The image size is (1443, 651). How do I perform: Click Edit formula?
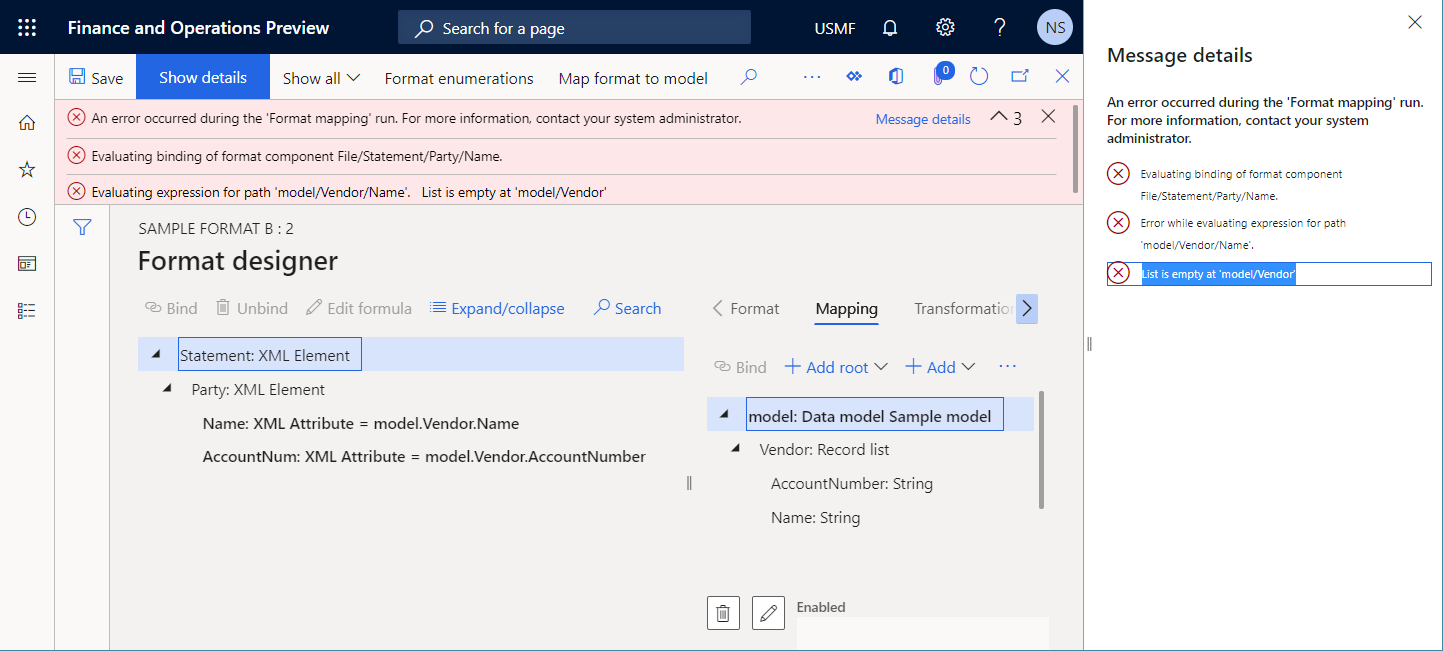[359, 308]
